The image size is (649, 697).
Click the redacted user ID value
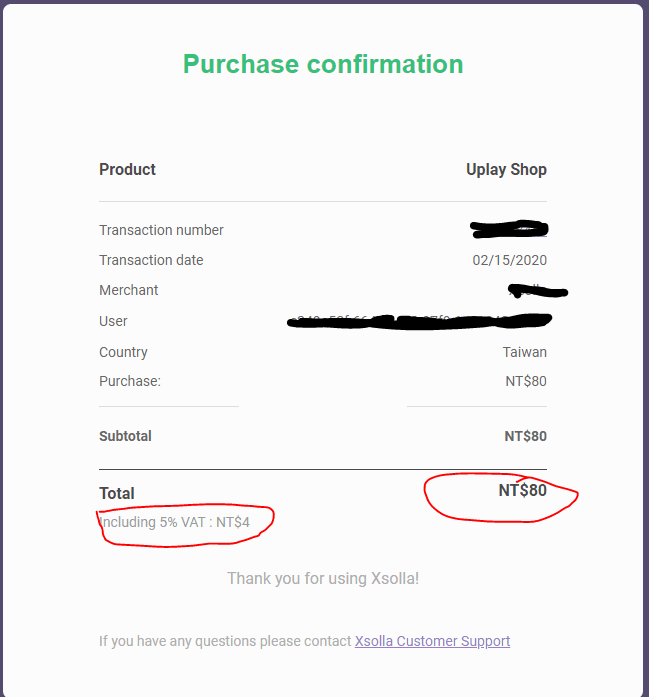(420, 321)
